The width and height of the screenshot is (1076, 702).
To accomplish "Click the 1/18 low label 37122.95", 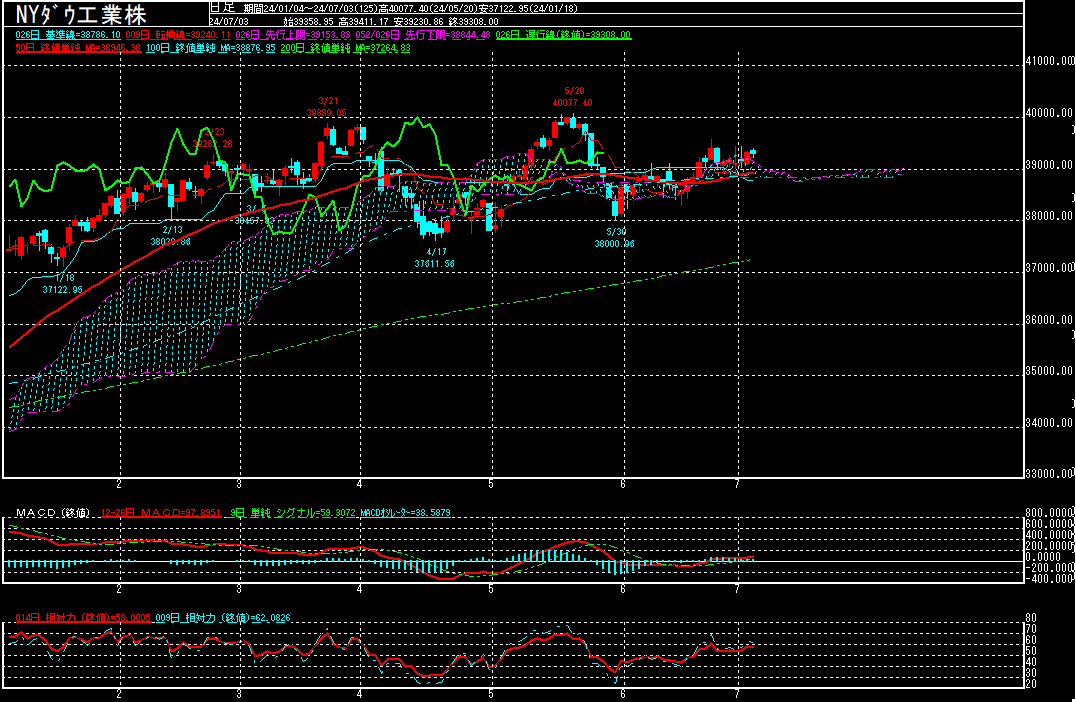I will (x=62, y=290).
